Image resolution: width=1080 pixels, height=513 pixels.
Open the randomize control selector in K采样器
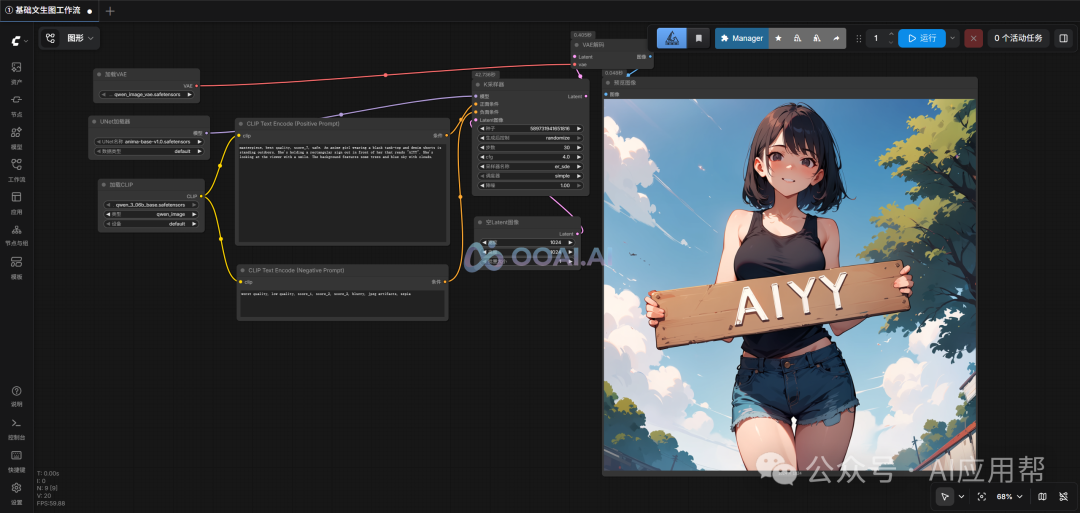coord(530,138)
